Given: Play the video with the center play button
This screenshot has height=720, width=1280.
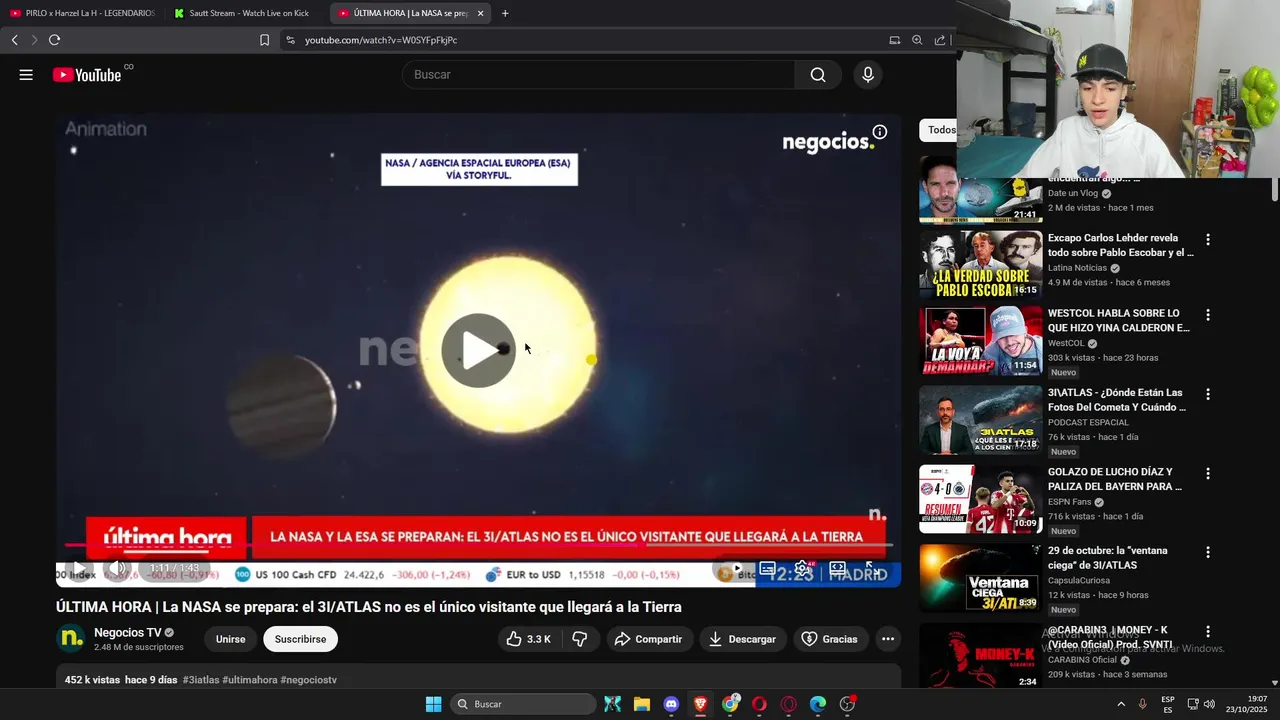Looking at the screenshot, I should [478, 350].
